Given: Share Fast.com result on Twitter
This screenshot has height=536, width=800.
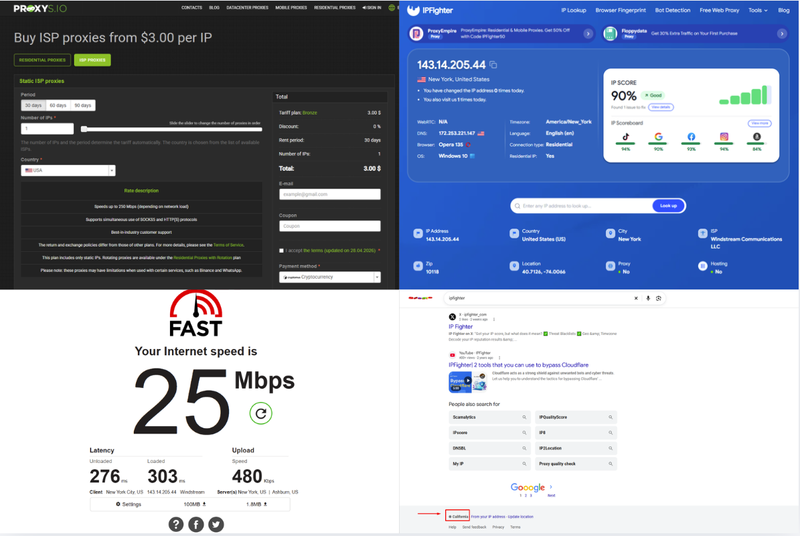Looking at the screenshot, I should pyautogui.click(x=216, y=524).
